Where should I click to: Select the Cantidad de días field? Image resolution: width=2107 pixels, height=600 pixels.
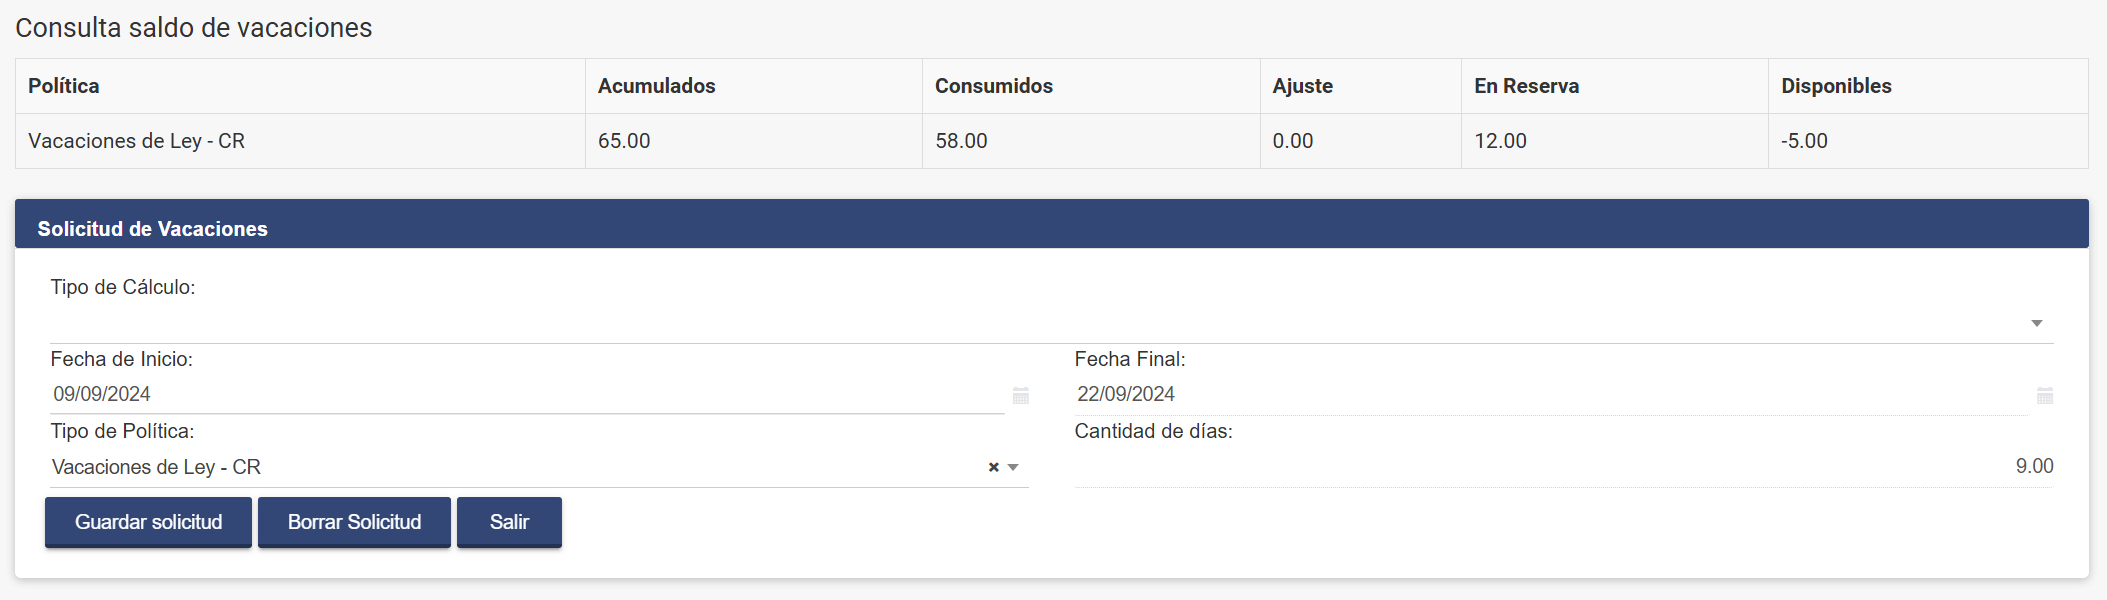1563,467
